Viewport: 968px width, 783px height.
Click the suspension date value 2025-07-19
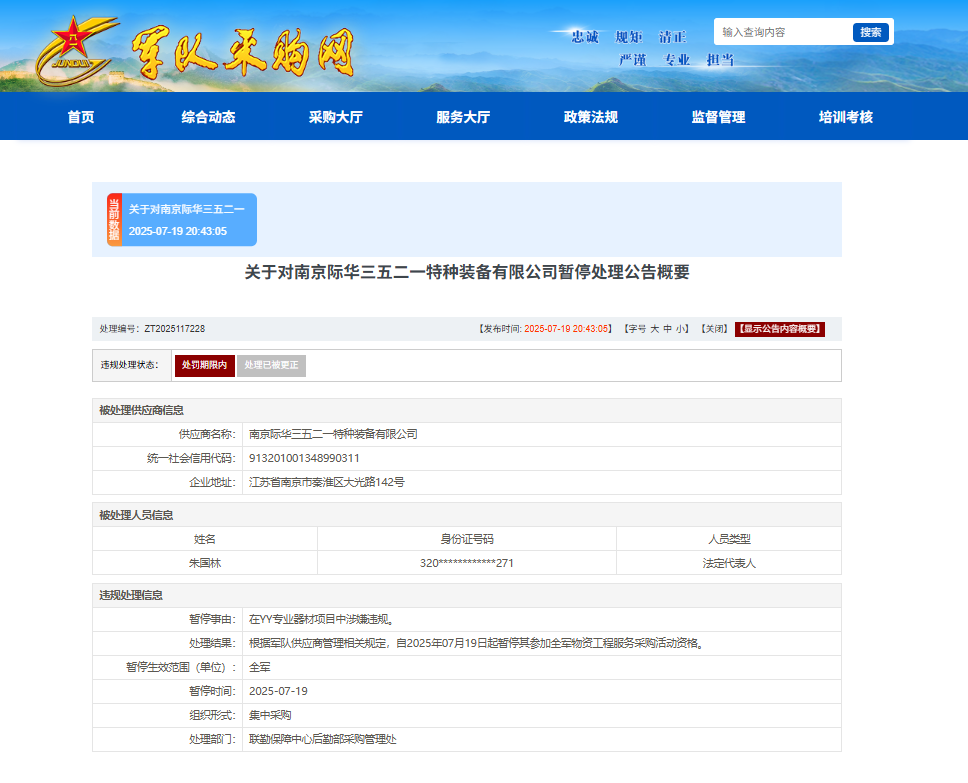pyautogui.click(x=278, y=692)
